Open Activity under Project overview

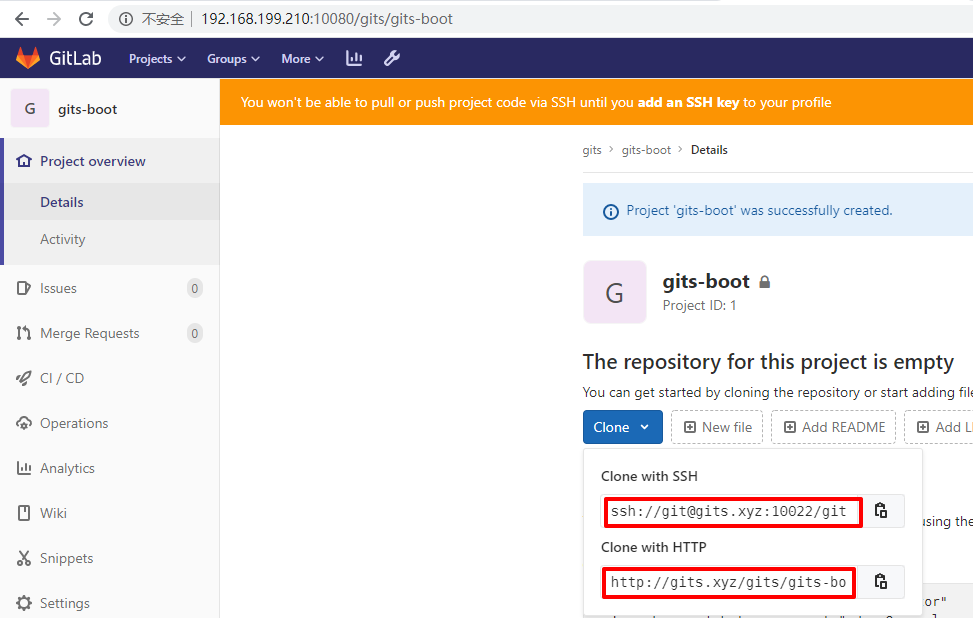[63, 240]
